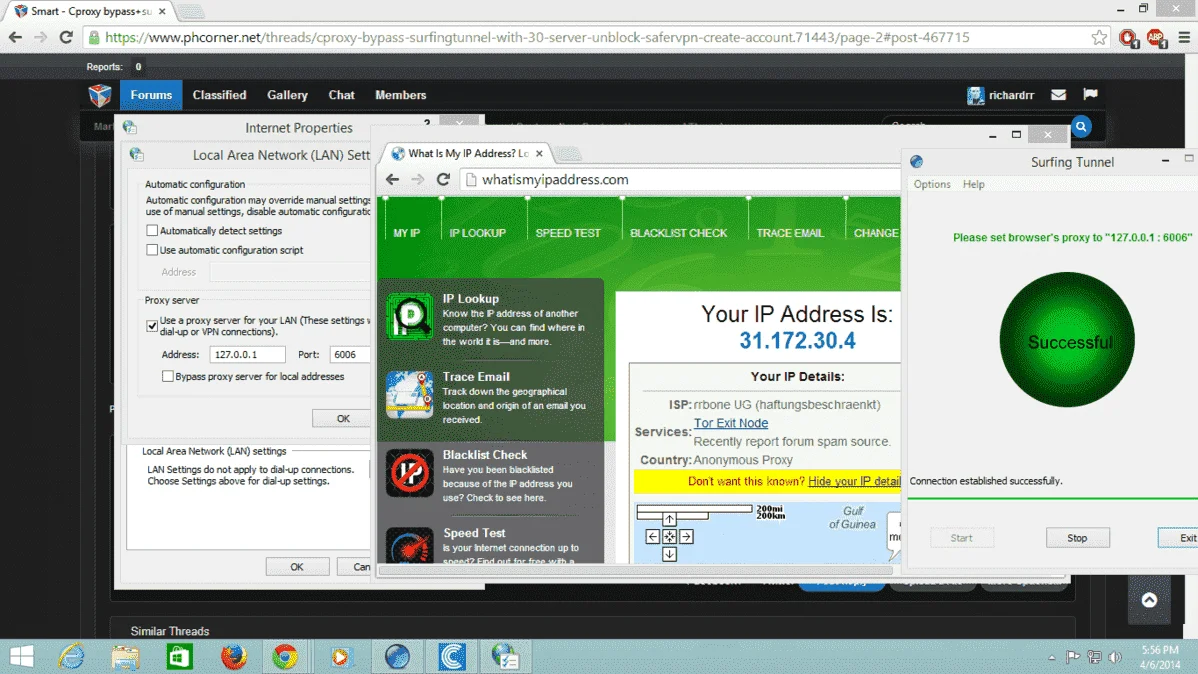The width and height of the screenshot is (1198, 674).
Task: Open the Gallery navigation tab
Action: tap(287, 95)
